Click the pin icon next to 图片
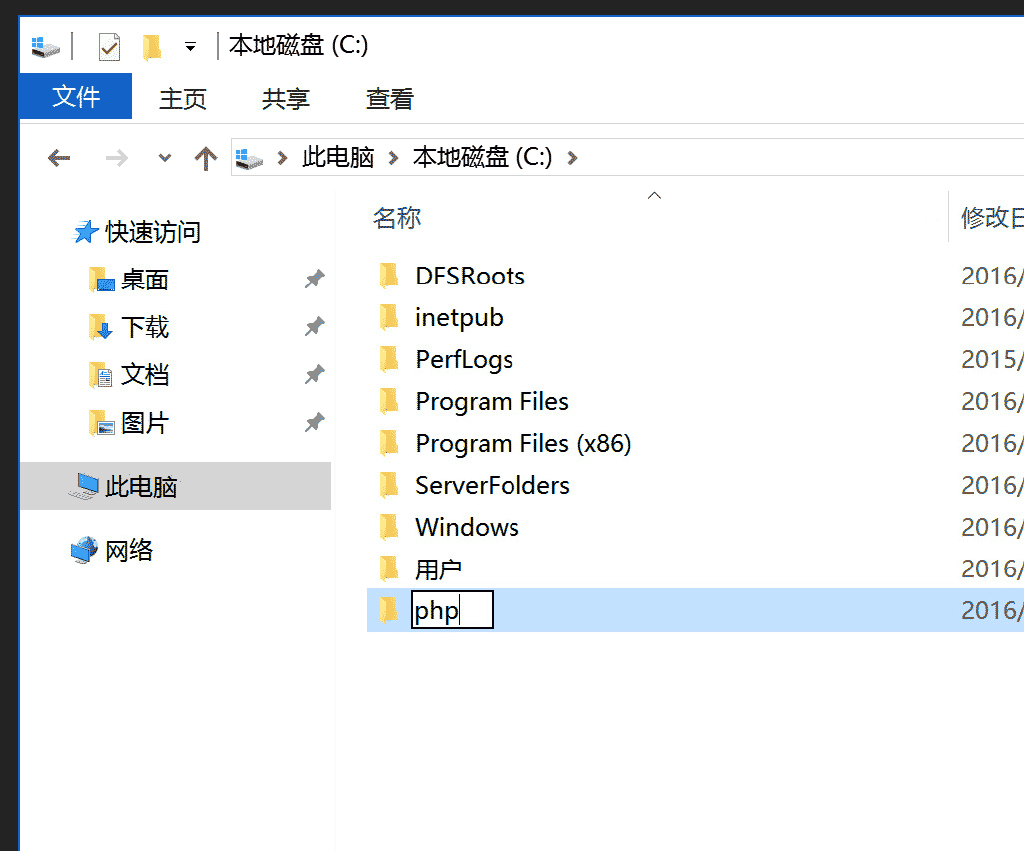The height and width of the screenshot is (851, 1024). (x=315, y=422)
